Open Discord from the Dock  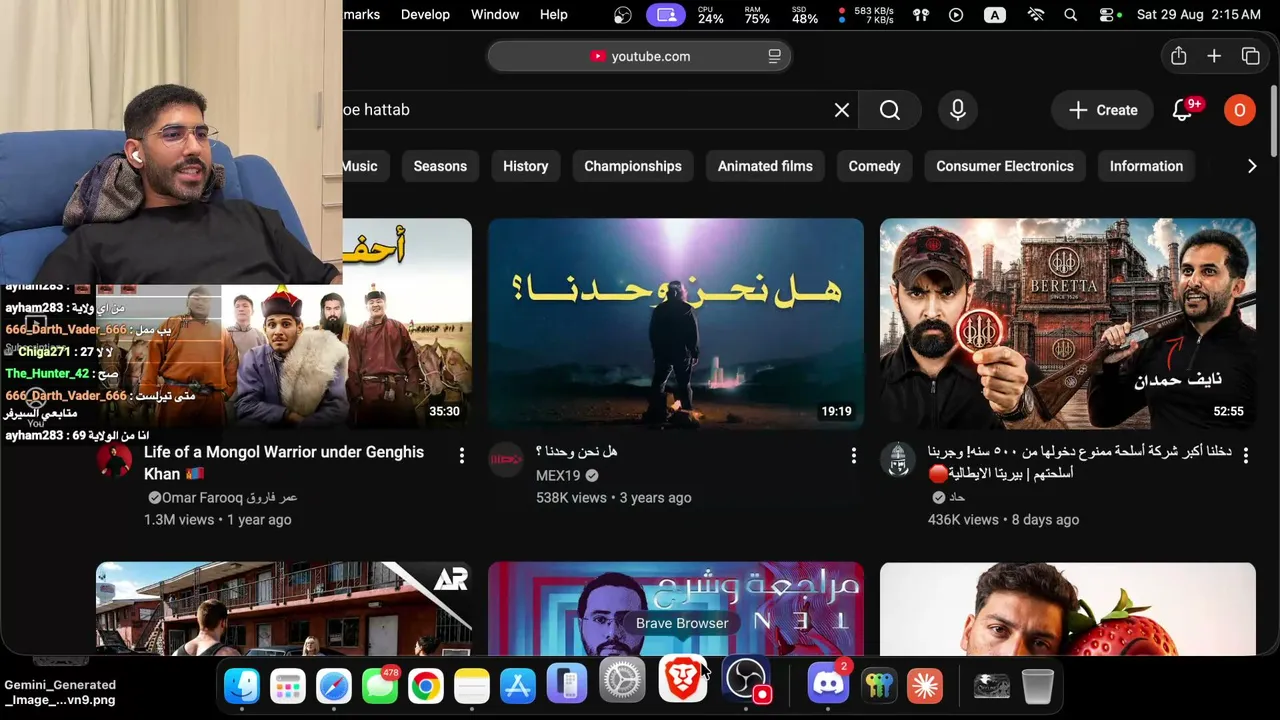coord(828,685)
